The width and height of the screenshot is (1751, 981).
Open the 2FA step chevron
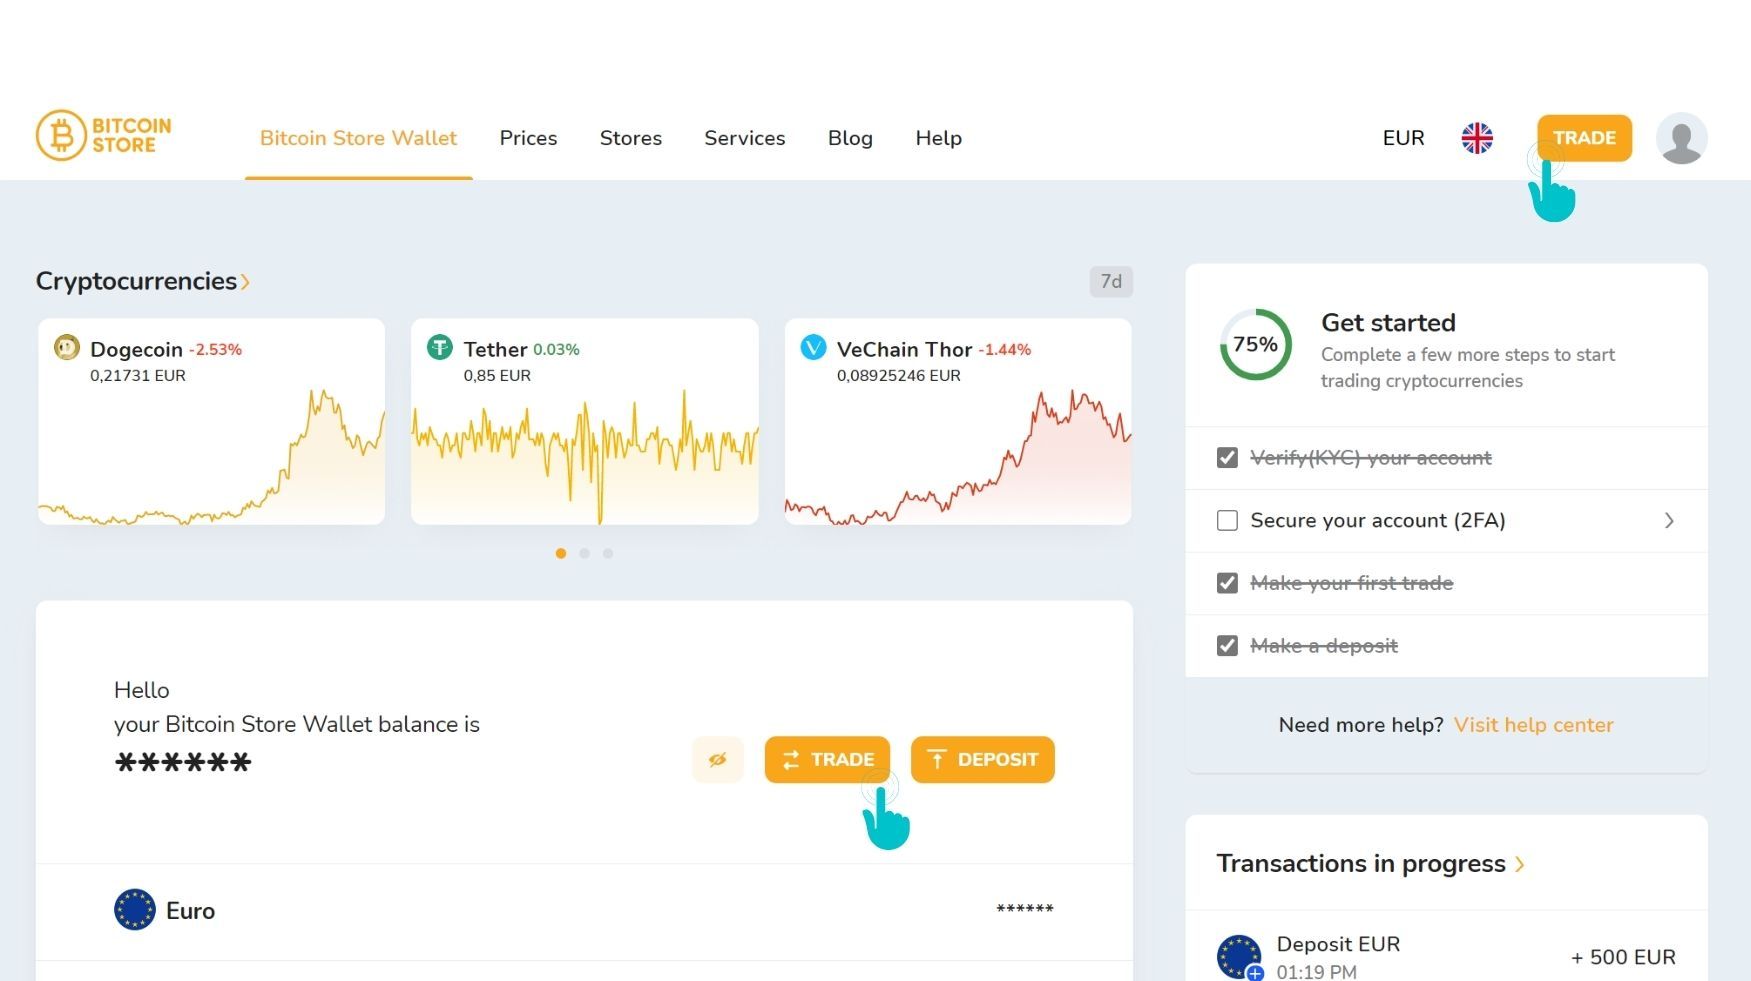click(x=1669, y=521)
